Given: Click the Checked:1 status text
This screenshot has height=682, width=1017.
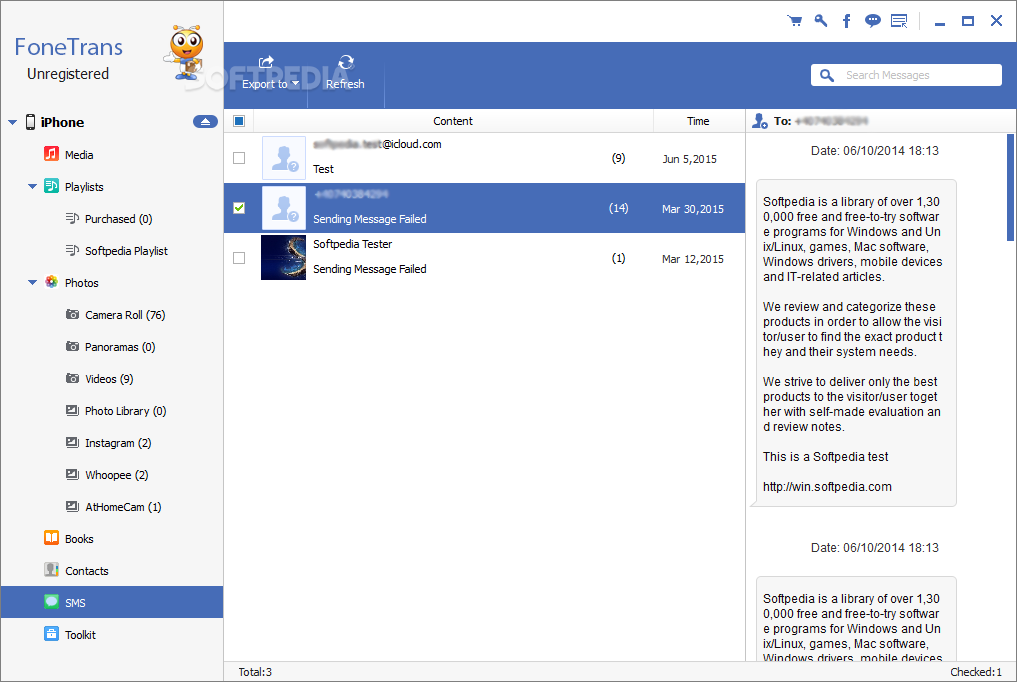Looking at the screenshot, I should click(x=975, y=672).
